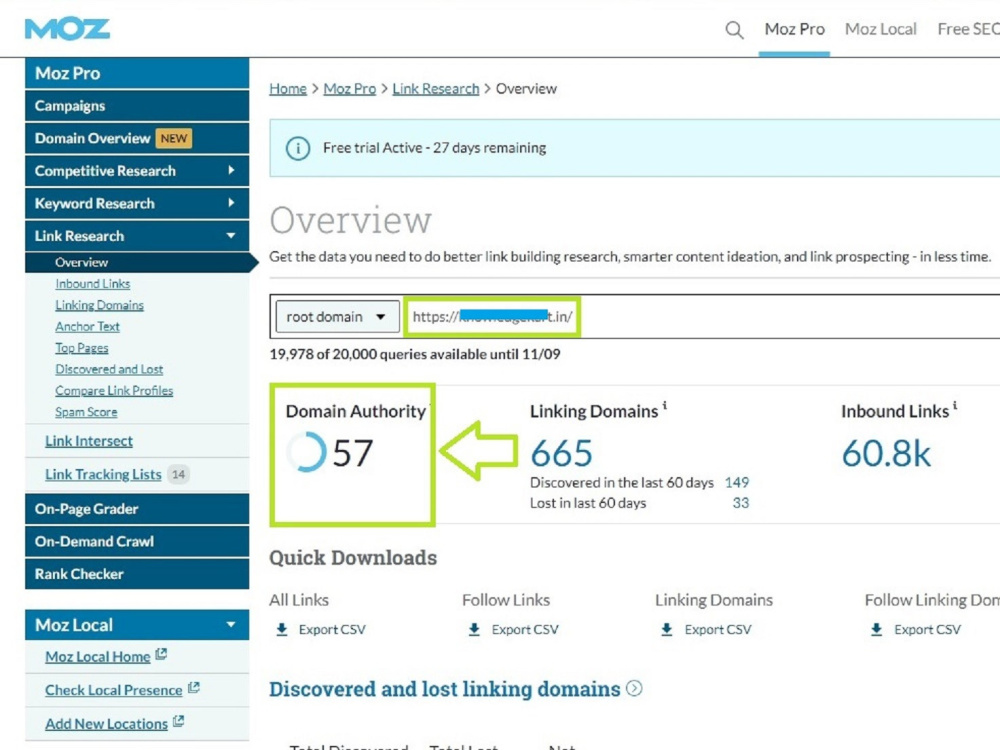Click the Moz logo

68,29
